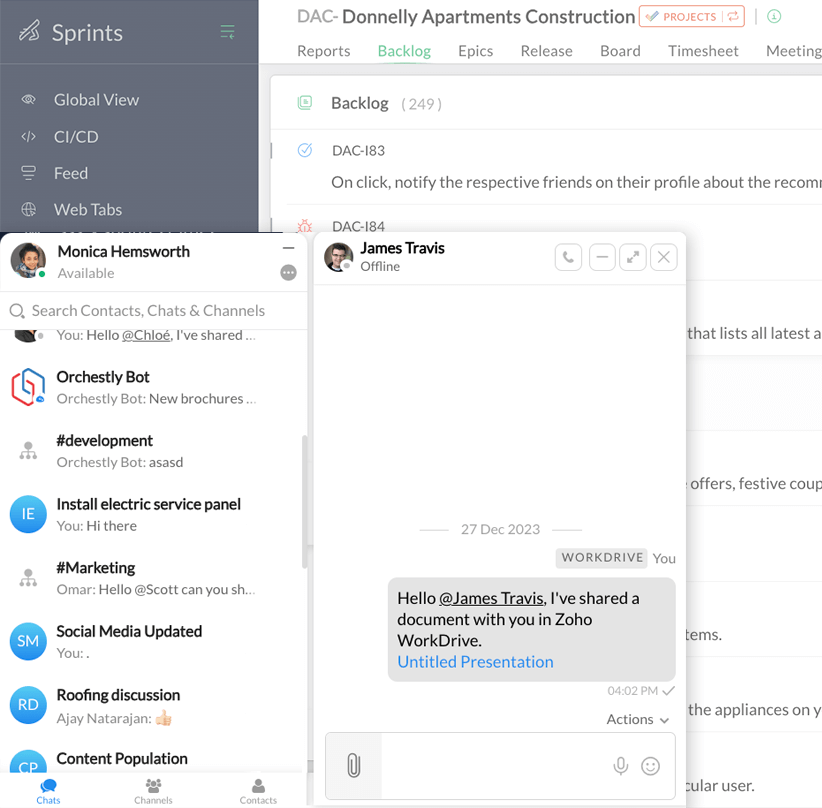Viewport: 822px width, 808px height.
Task: Start a call with James Travis
Action: click(x=568, y=257)
